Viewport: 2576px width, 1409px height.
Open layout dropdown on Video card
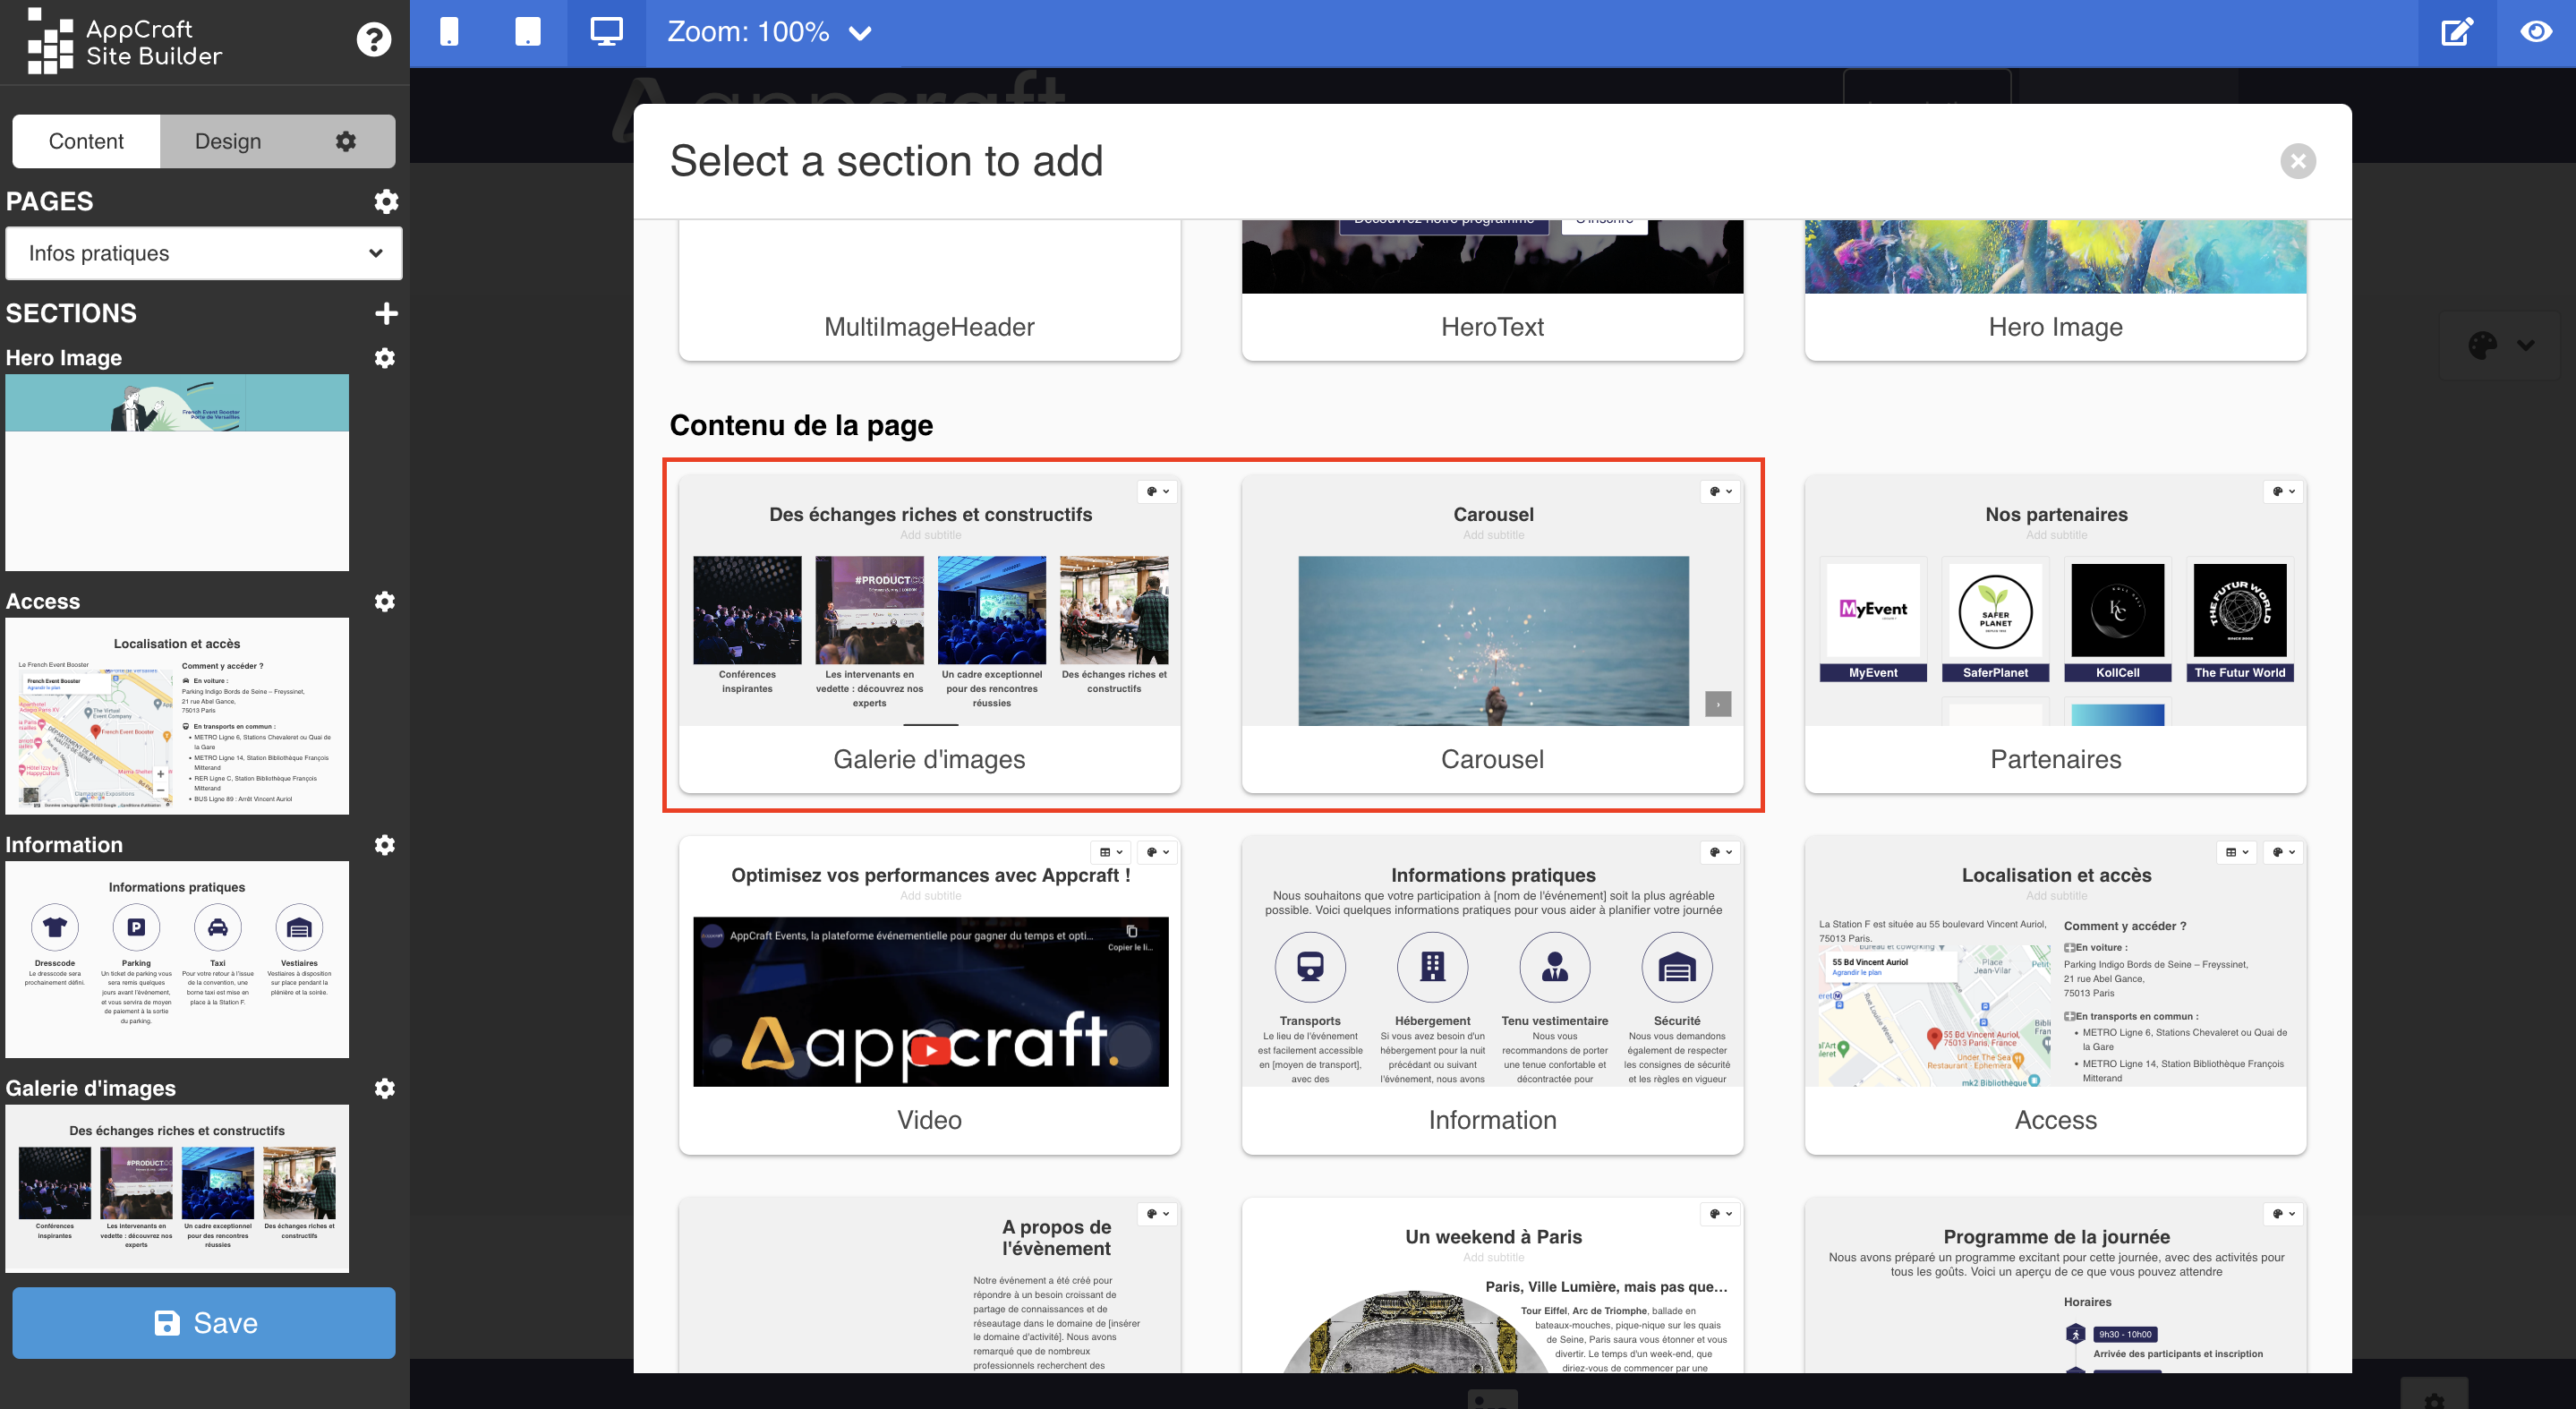click(1110, 852)
